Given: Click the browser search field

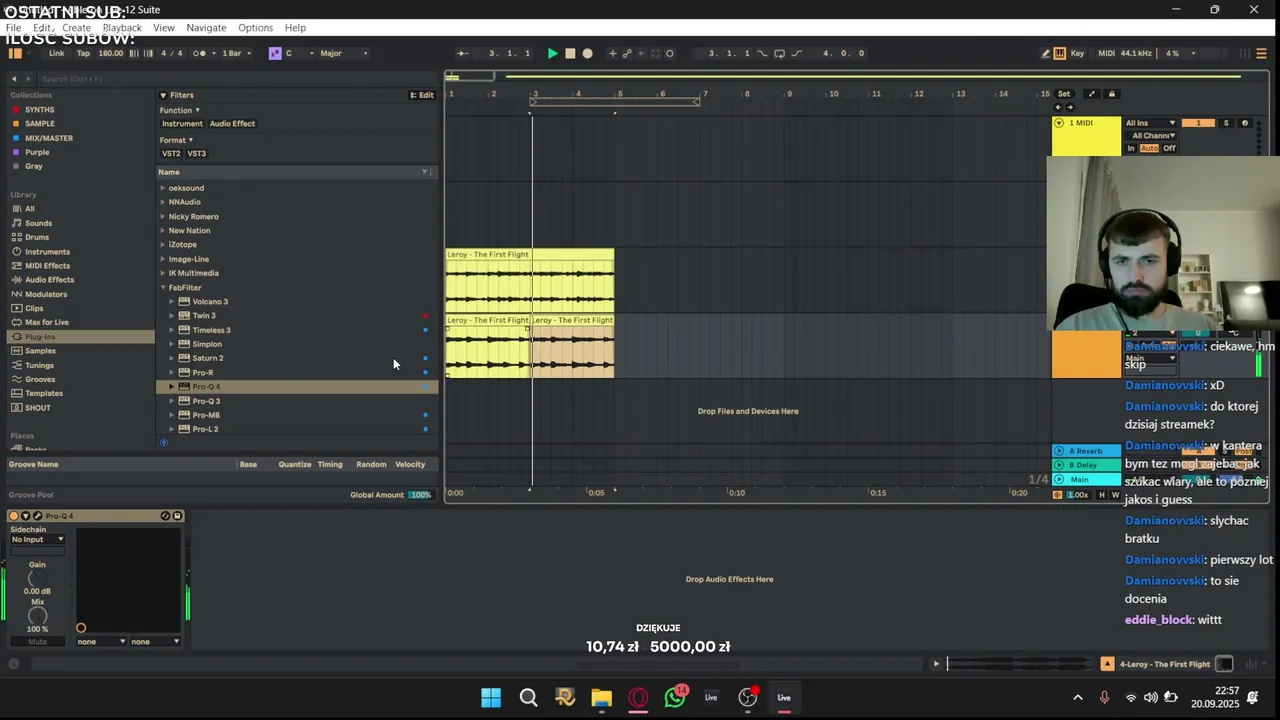Looking at the screenshot, I should tap(235, 78).
